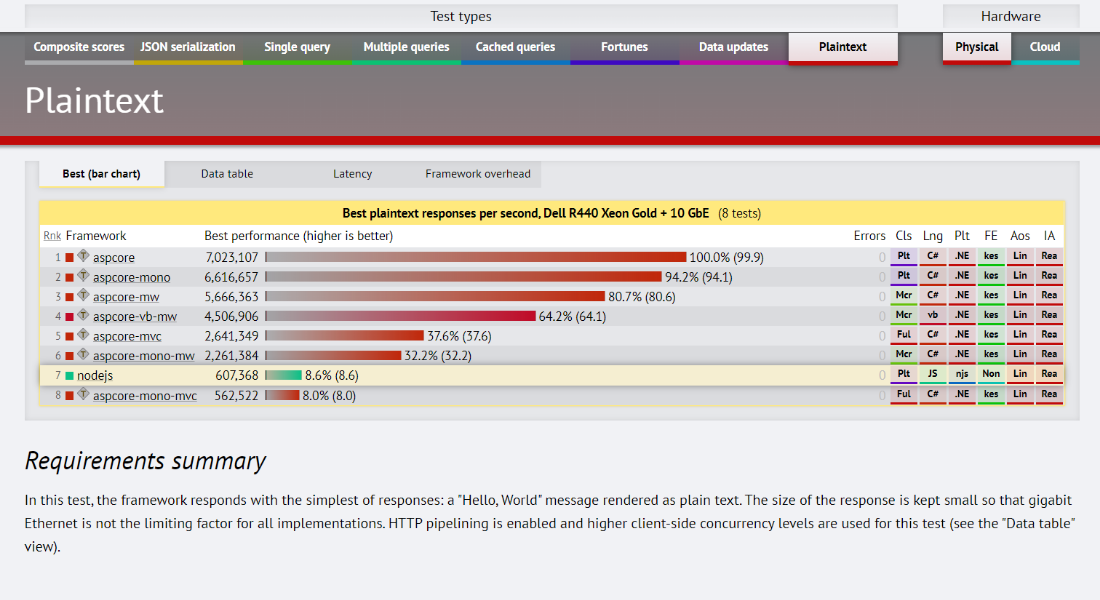Screen dimensions: 1100x600
Task: Click the Cls column header
Action: [904, 236]
